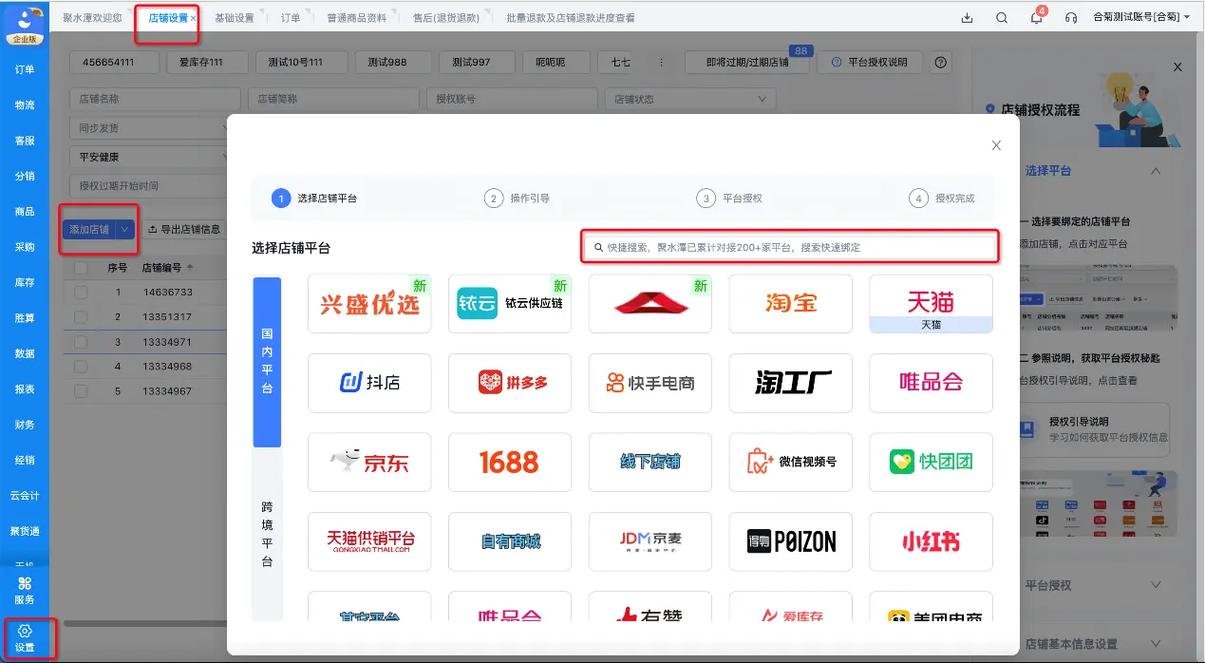Click the 添加店铺 button
This screenshot has height=663, width=1205.
89,229
